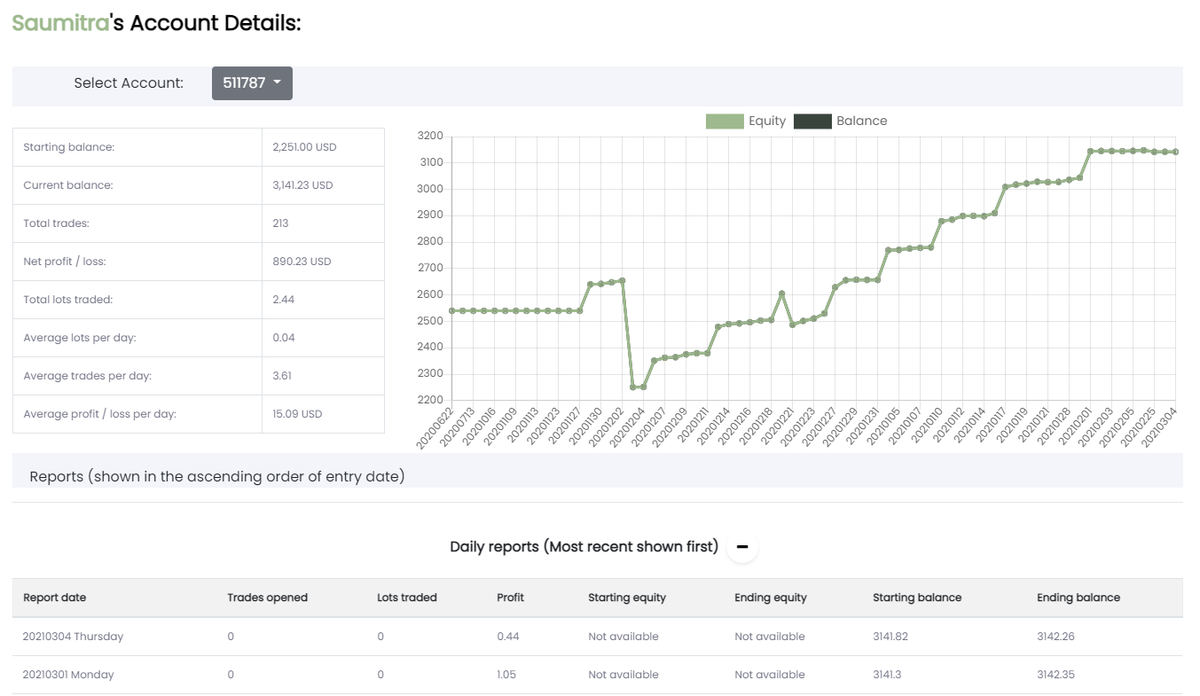The image size is (1200, 696).
Task: Click the 890.23 USD net profit value
Action: pyautogui.click(x=301, y=261)
